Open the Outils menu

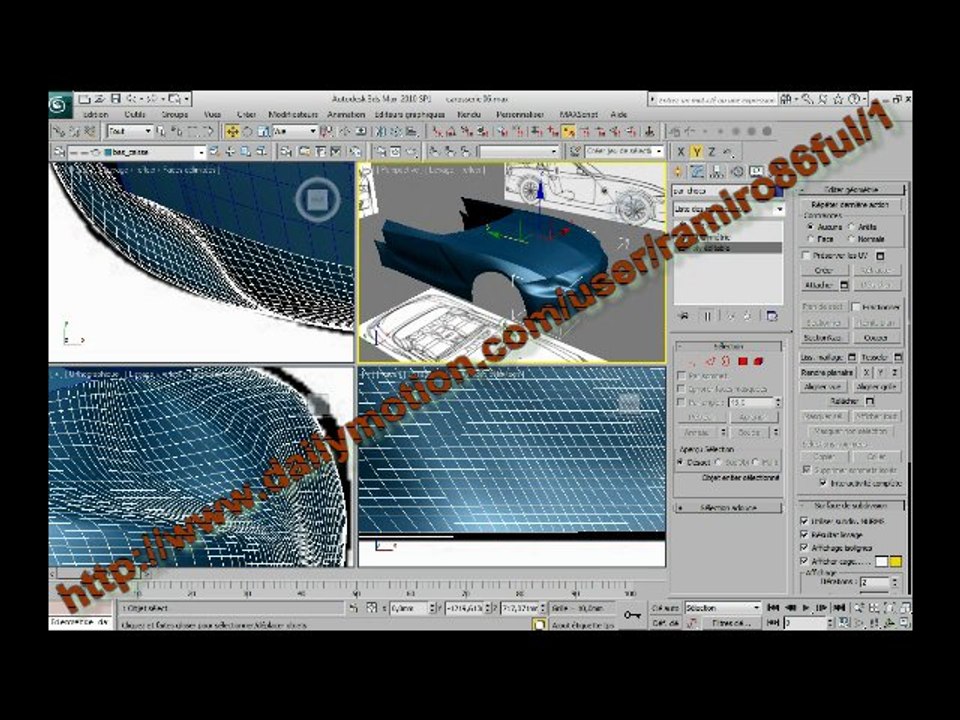click(135, 114)
